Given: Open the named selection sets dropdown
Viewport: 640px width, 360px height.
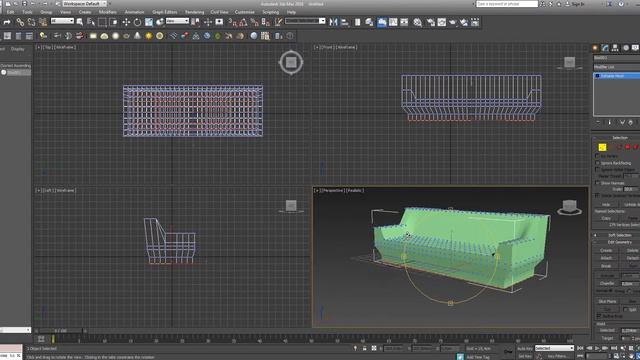Looking at the screenshot, I should [x=305, y=21].
